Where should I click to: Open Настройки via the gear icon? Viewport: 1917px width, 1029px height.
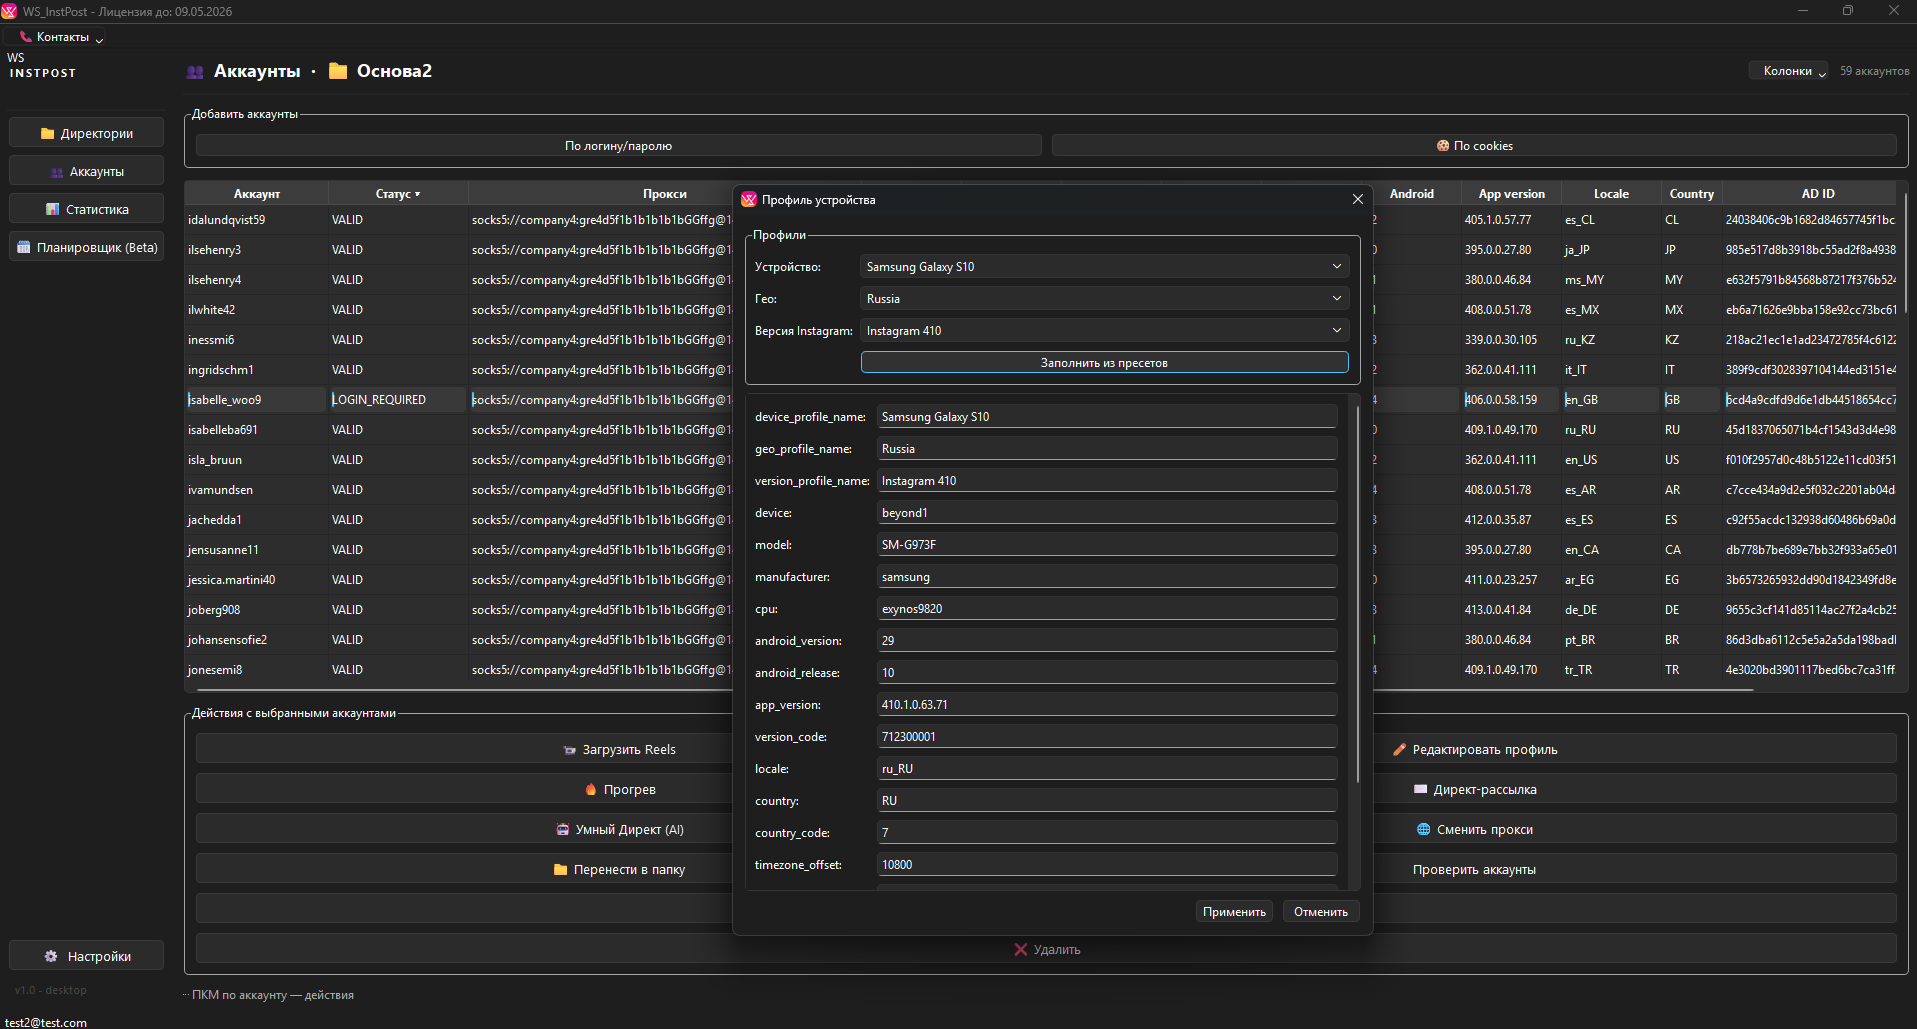coord(51,957)
